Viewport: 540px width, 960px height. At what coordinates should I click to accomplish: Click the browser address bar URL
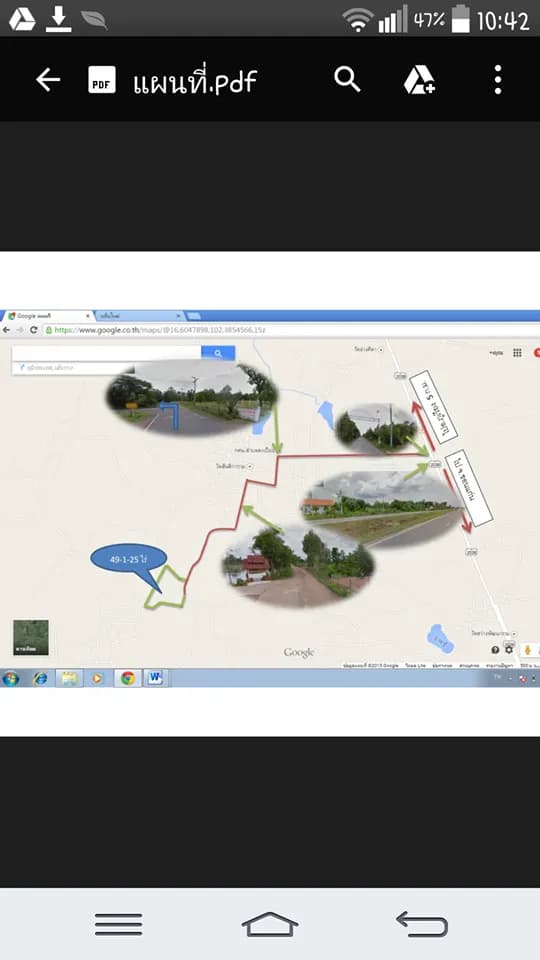pos(160,330)
